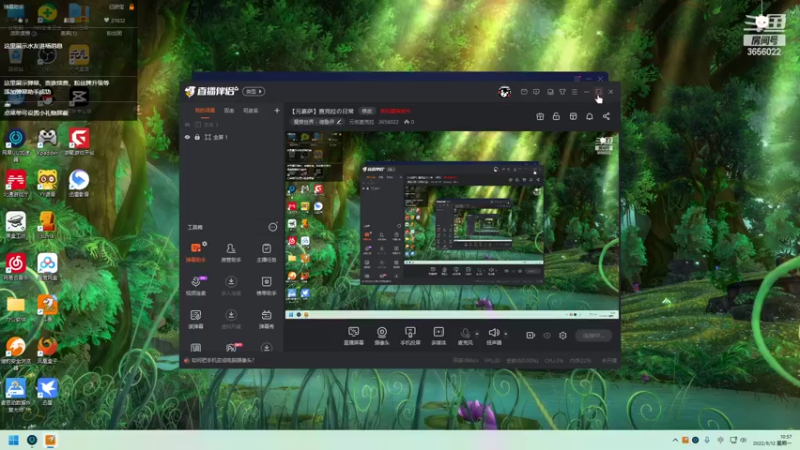Toggle lock on 全屏 1 source
The image size is (800, 450).
click(197, 137)
